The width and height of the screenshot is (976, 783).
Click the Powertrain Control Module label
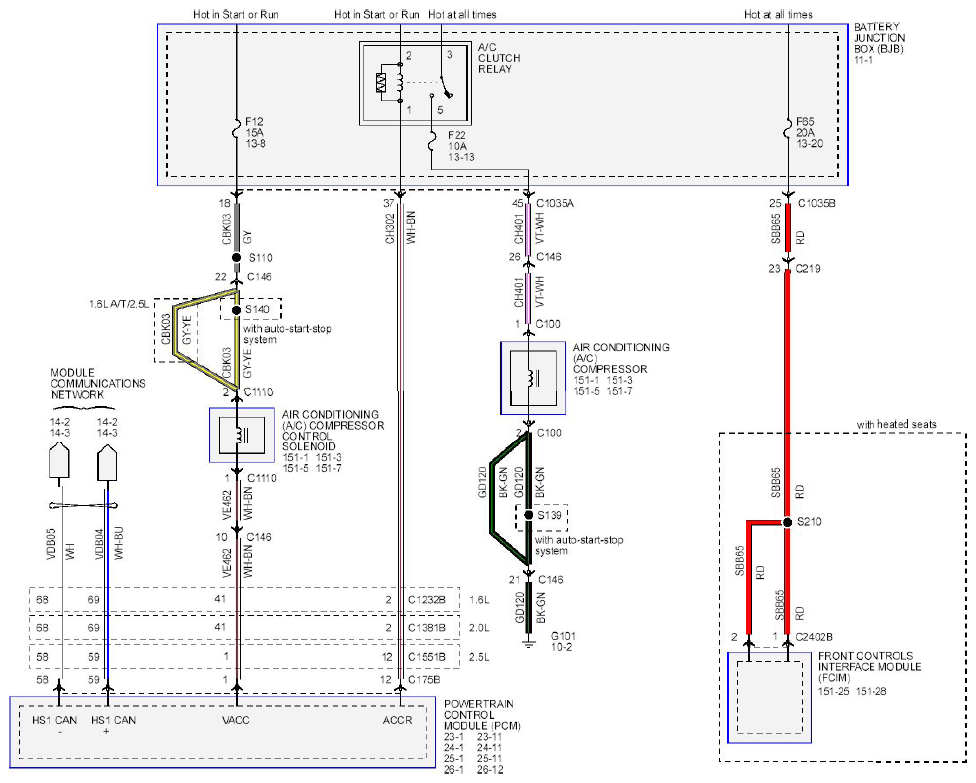click(482, 715)
